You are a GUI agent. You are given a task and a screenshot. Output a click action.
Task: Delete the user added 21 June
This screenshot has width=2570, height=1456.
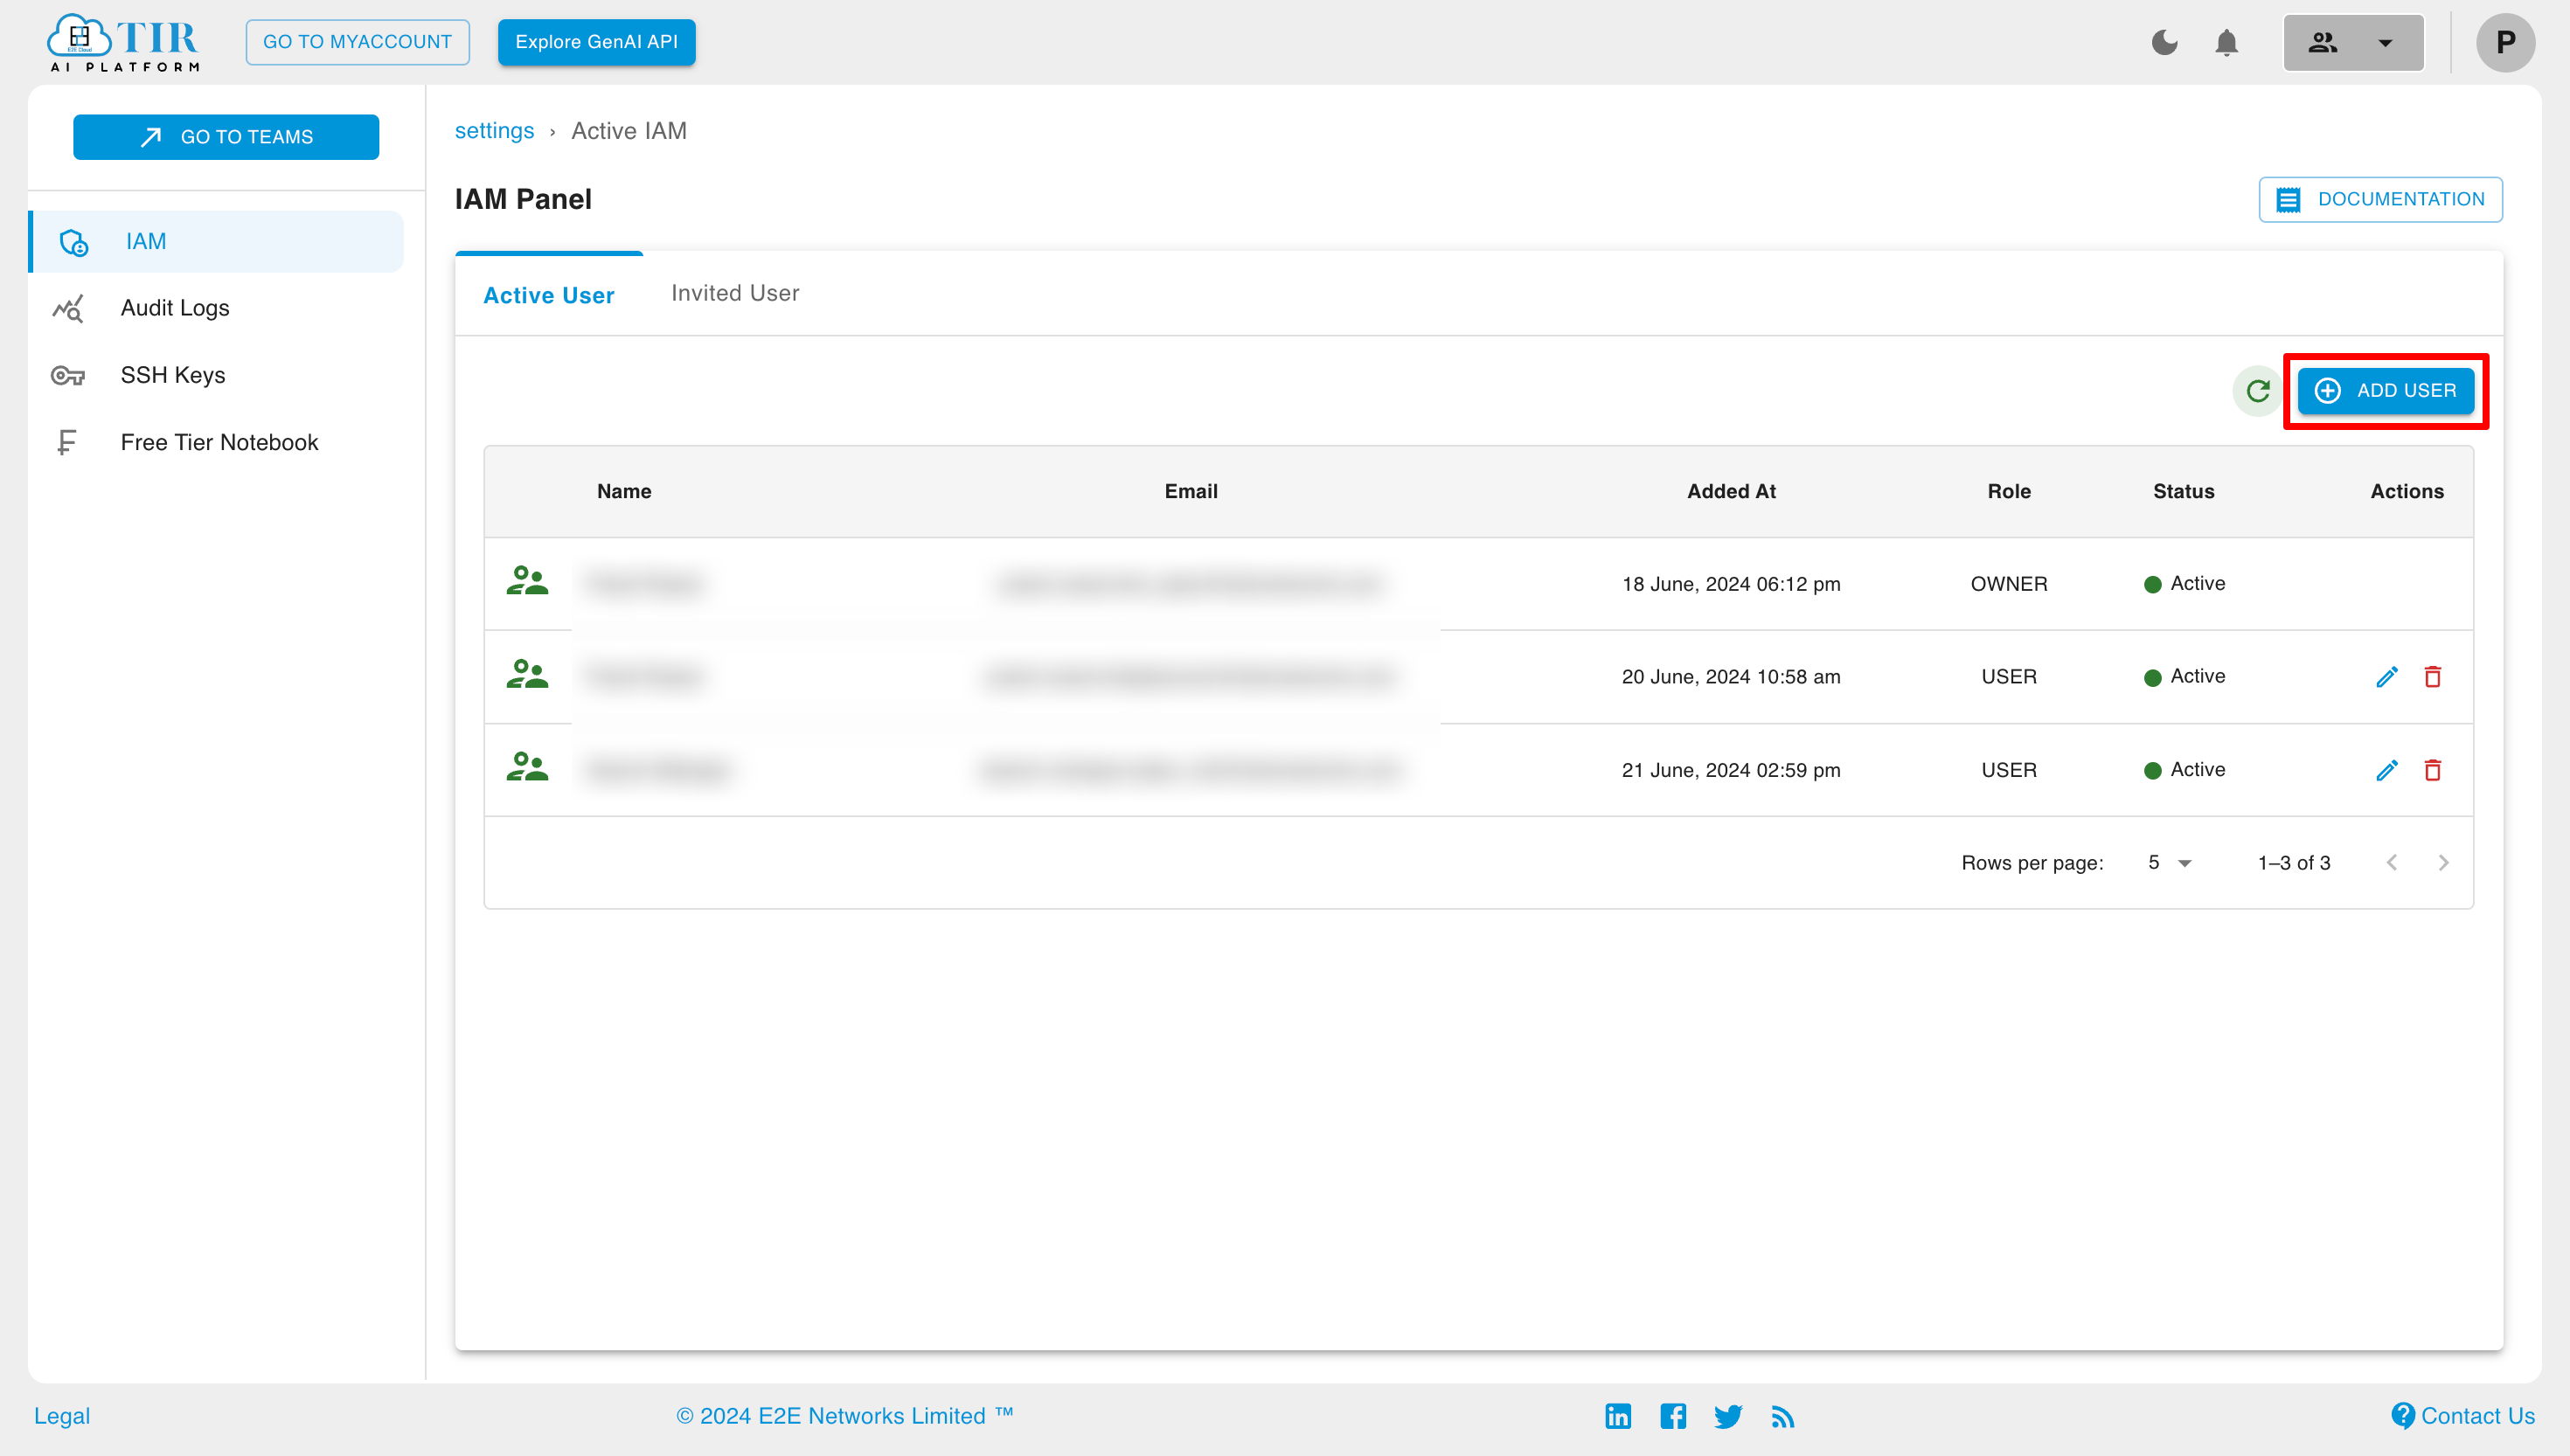click(2432, 770)
